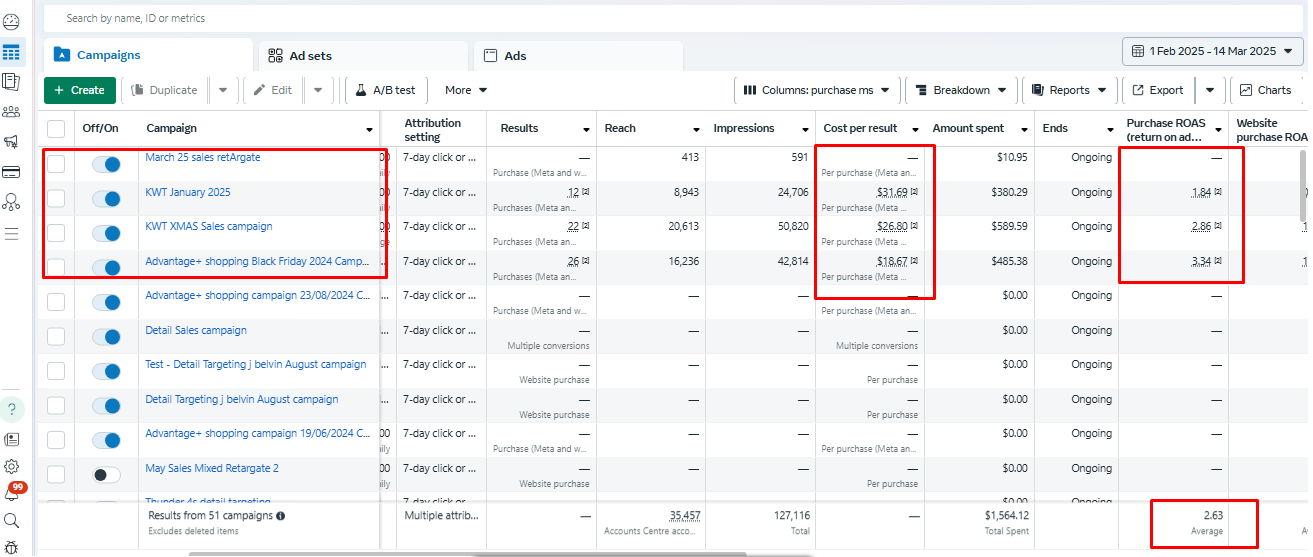Click the Audiences people icon in sidebar

(x=11, y=111)
